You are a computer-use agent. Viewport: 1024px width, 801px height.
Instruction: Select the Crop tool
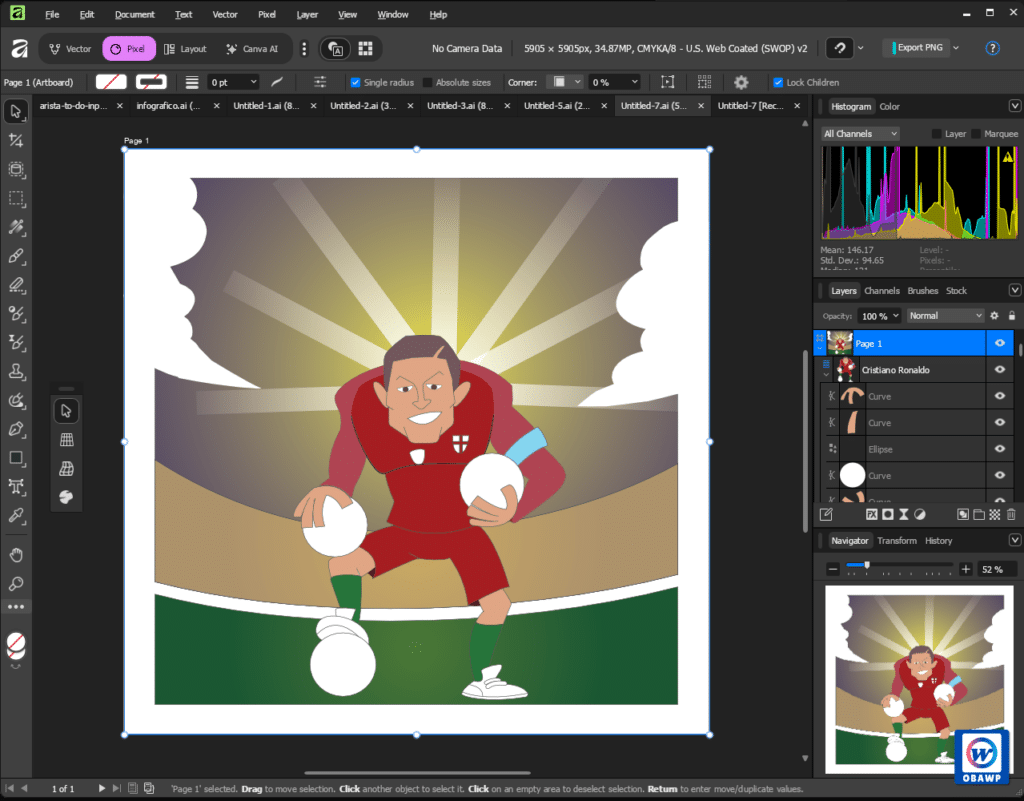point(16,140)
